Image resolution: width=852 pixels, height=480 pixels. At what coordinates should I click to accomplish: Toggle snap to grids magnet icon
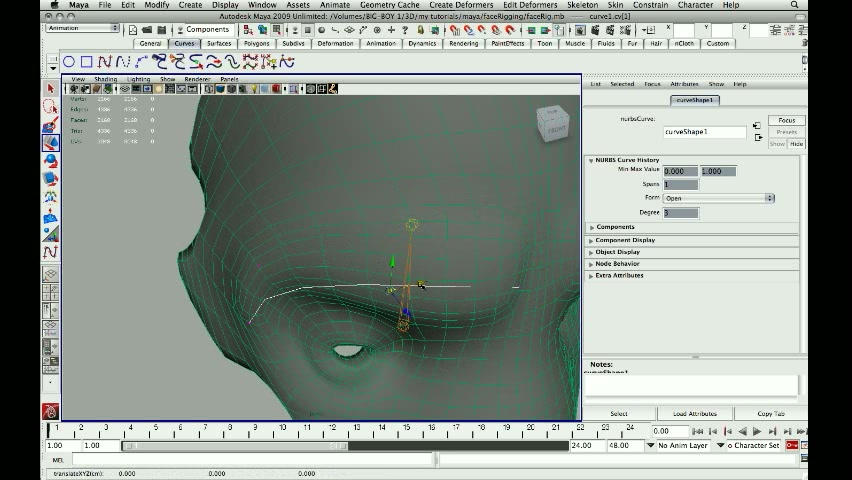tap(455, 30)
